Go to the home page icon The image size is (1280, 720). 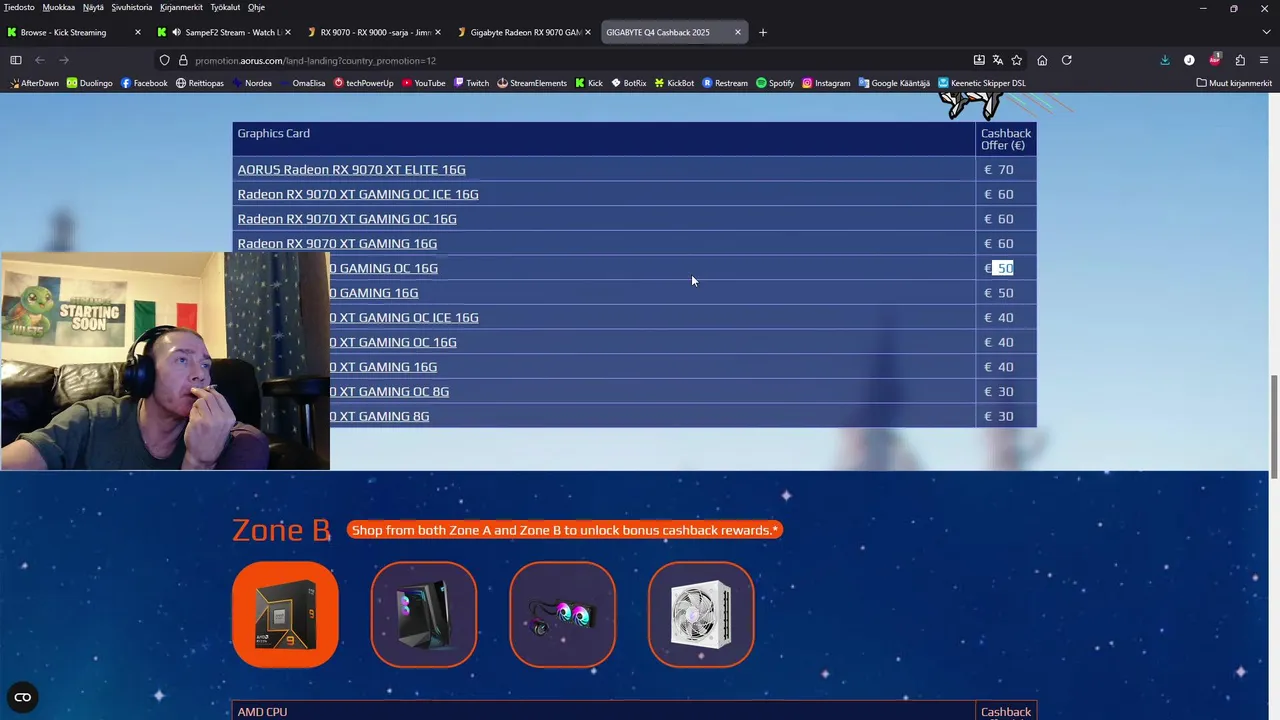(x=1042, y=60)
